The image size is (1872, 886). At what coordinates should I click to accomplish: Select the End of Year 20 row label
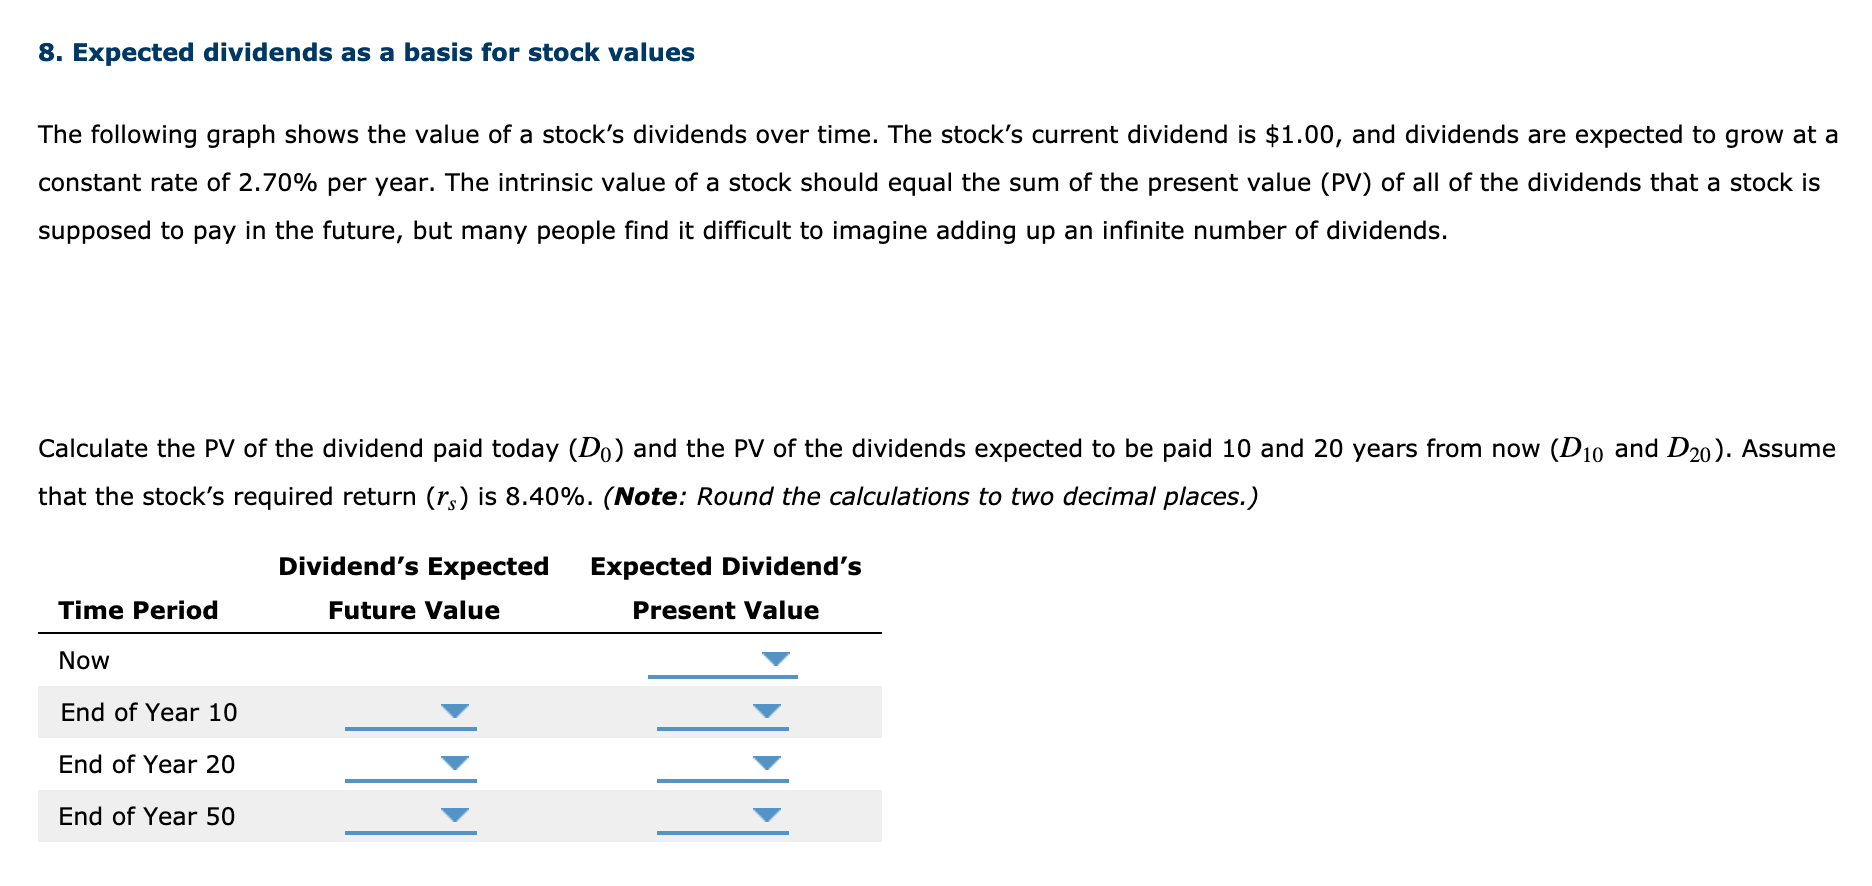[147, 764]
